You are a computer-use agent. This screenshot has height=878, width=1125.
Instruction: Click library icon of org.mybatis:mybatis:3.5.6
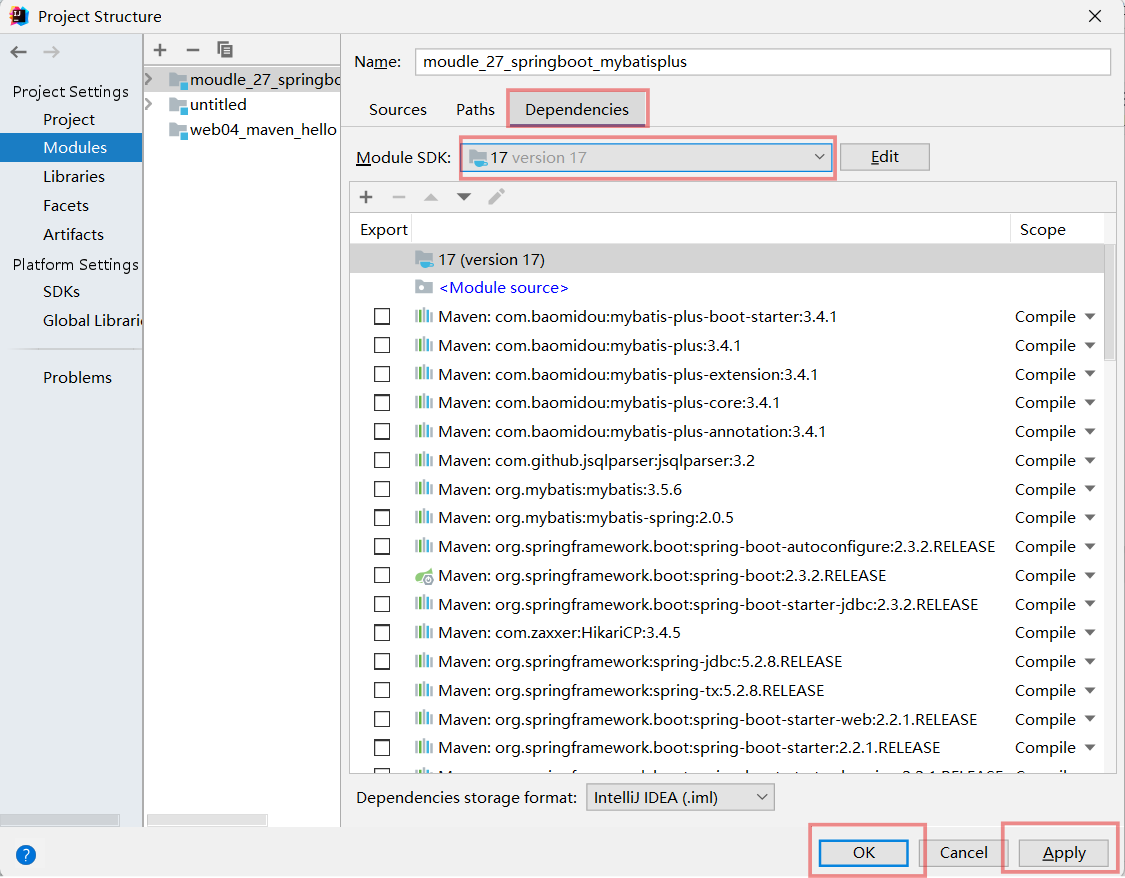(424, 488)
